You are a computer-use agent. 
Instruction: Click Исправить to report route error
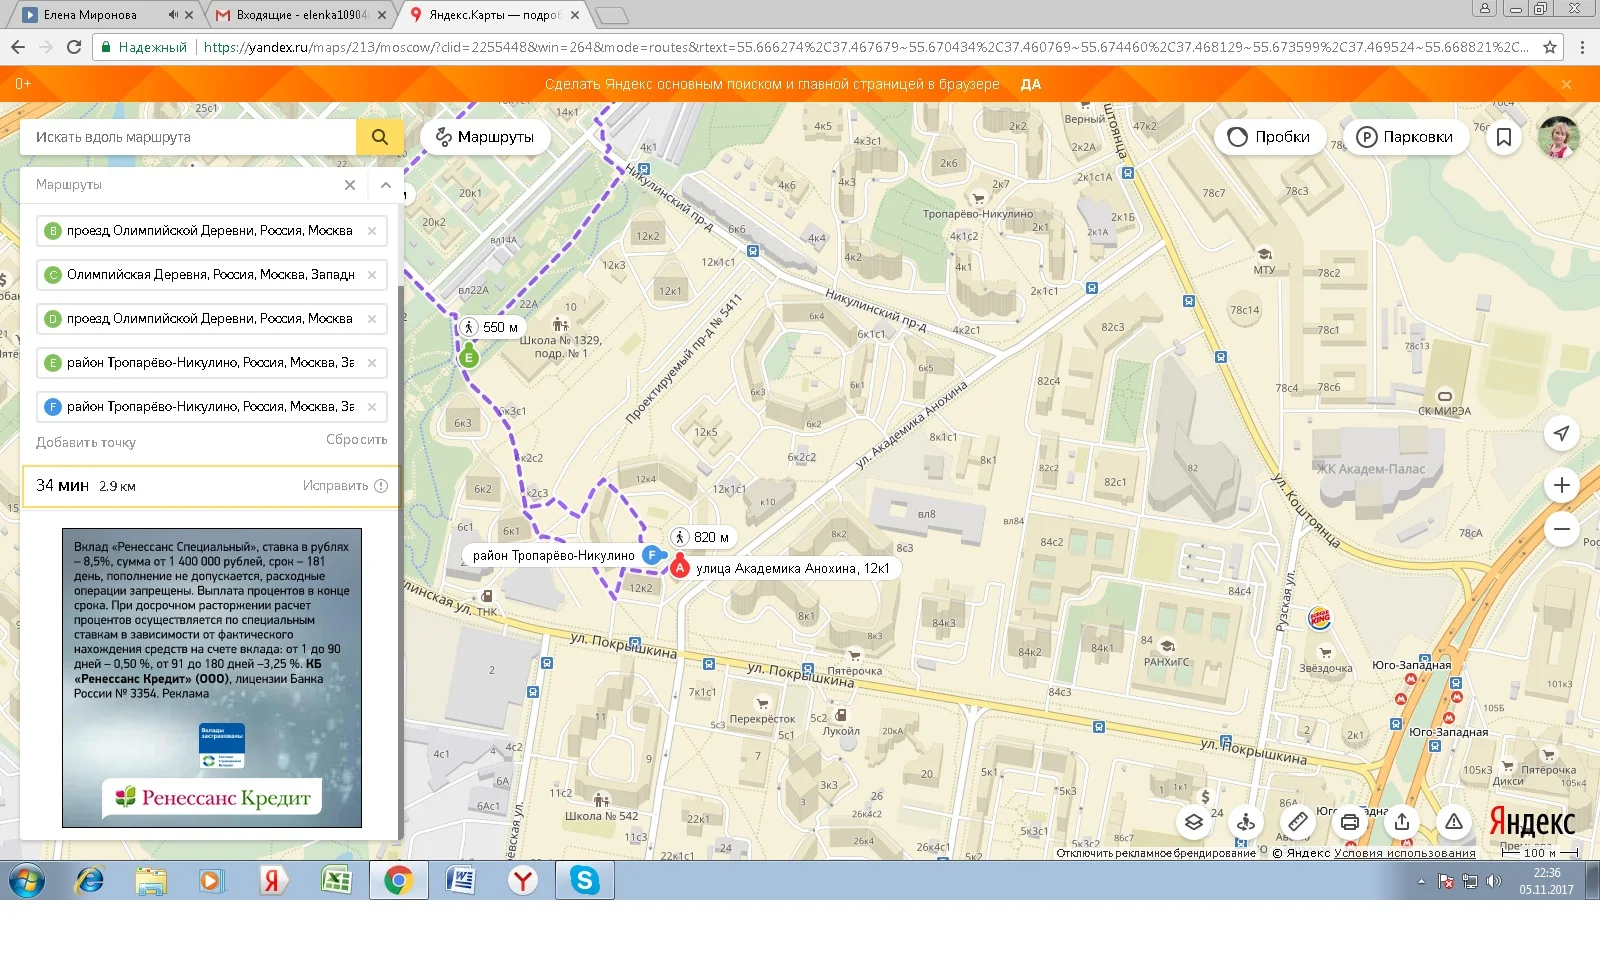pos(345,486)
